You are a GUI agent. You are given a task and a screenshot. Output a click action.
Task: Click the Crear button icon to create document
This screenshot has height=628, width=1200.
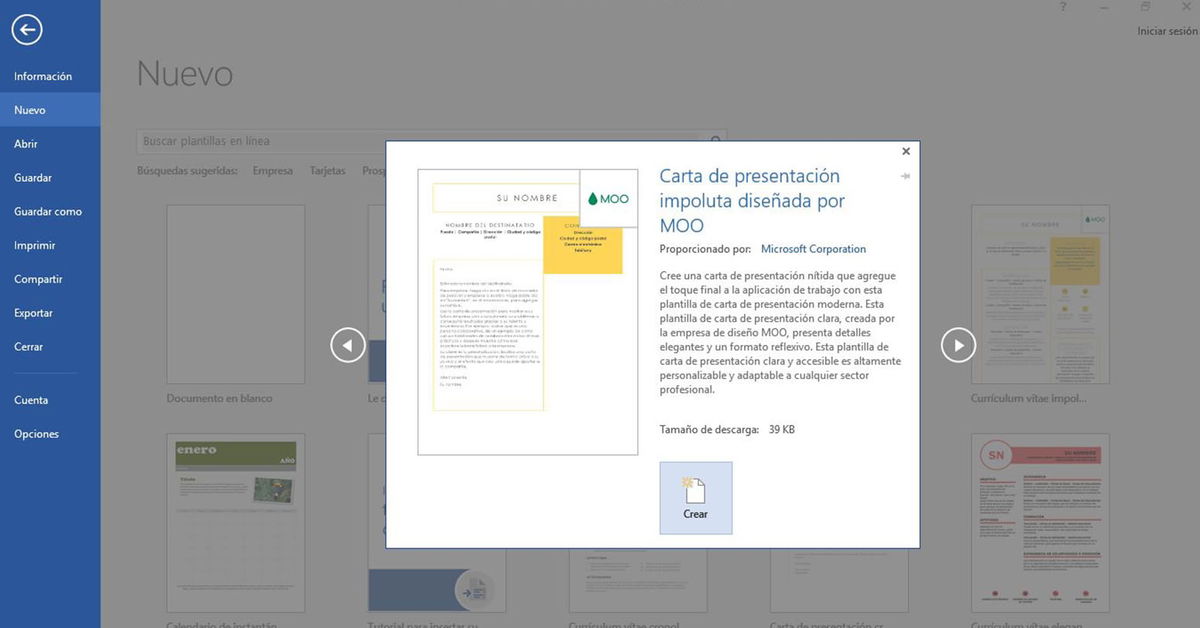point(695,489)
